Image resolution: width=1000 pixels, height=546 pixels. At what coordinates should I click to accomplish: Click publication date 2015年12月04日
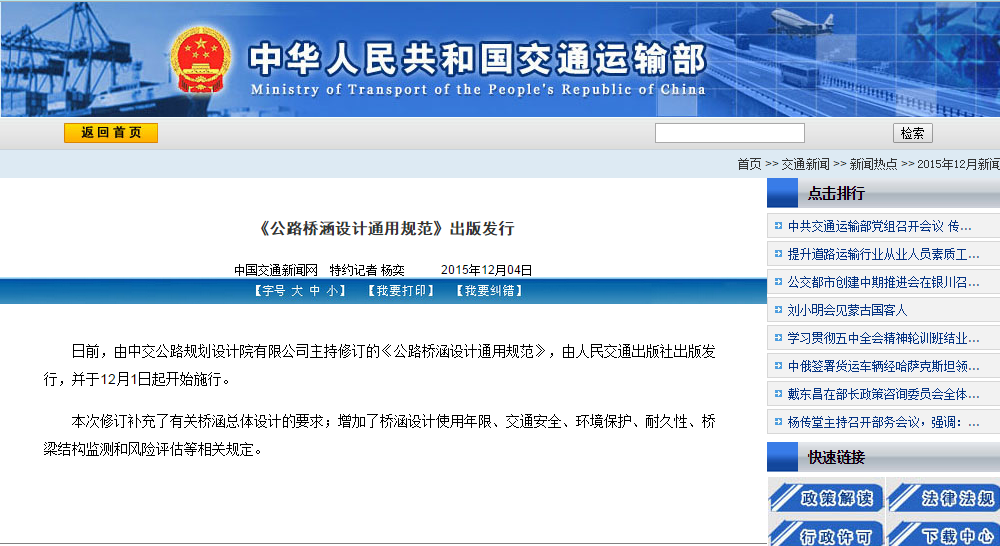click(x=487, y=270)
